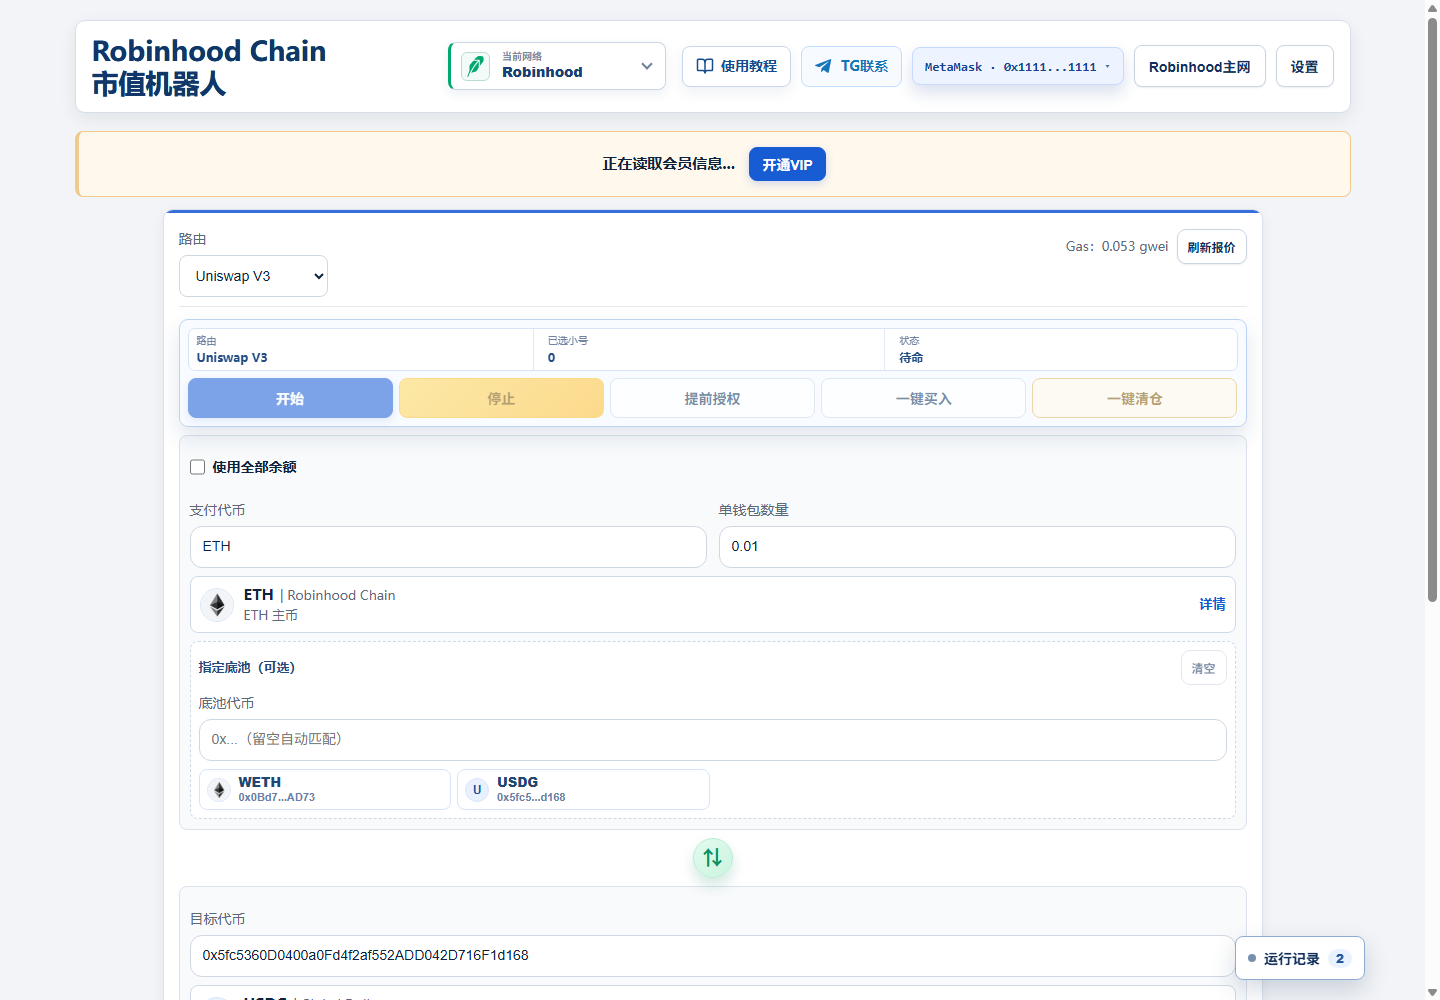Click 提前授权 pre-approve button
Screen dimensions: 1440x1000
pos(712,398)
